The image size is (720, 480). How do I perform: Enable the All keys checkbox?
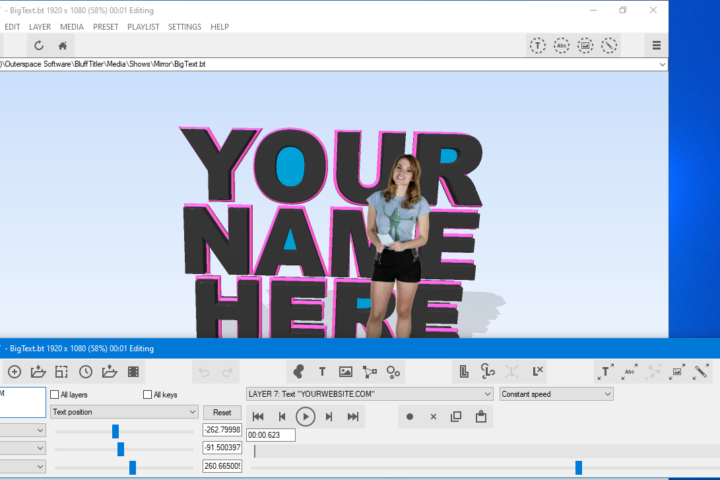pos(147,395)
